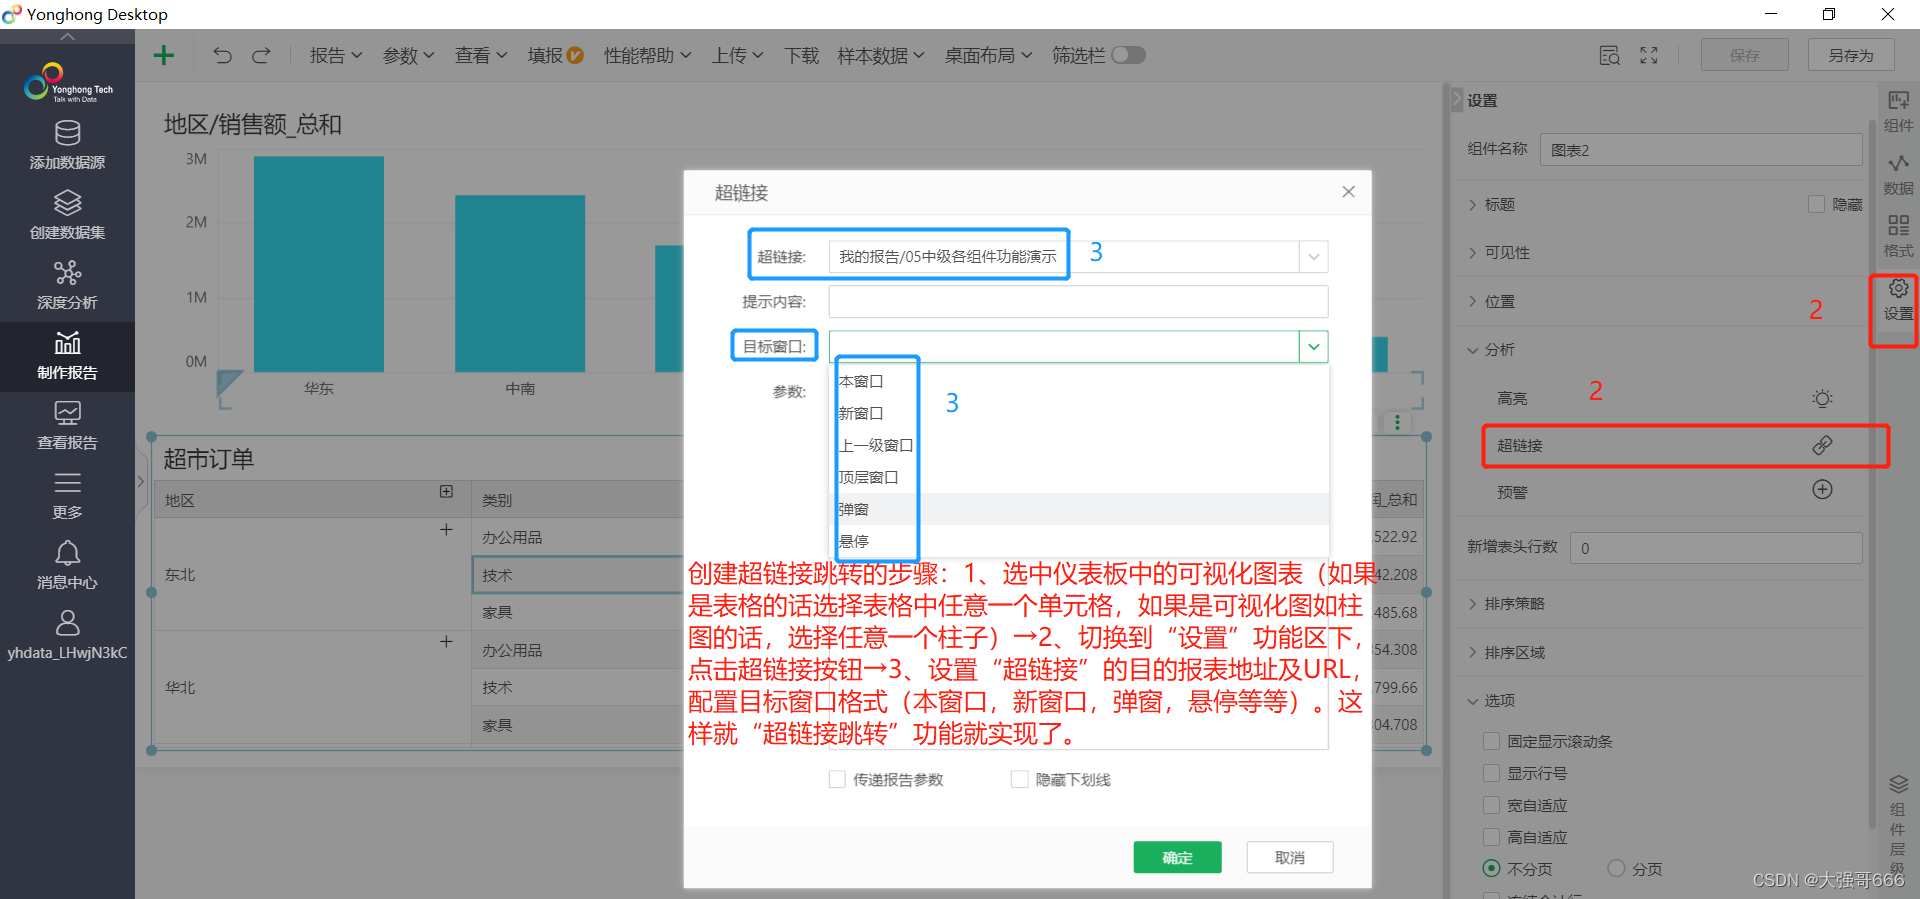
Task: Click the 组件名称 field 图表2
Action: tap(1701, 150)
